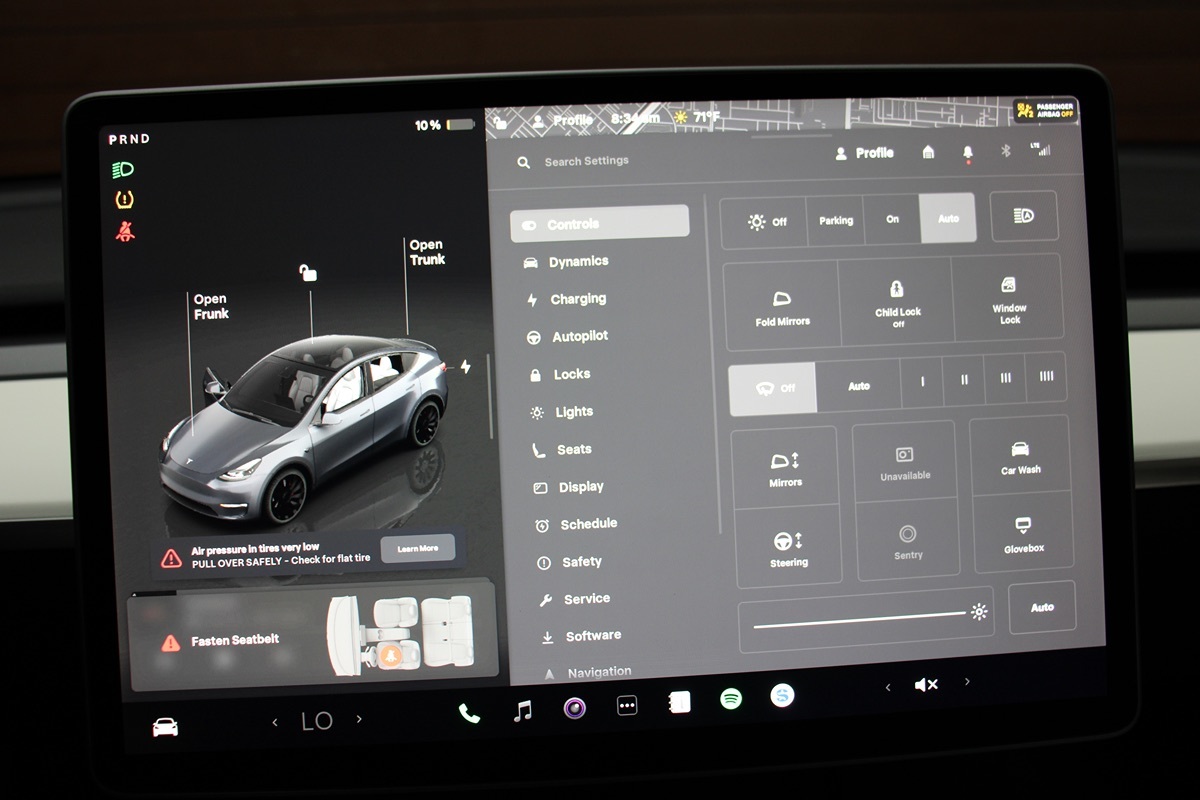Image resolution: width=1200 pixels, height=800 pixels.
Task: Set headlights to Auto mode
Action: 948,219
